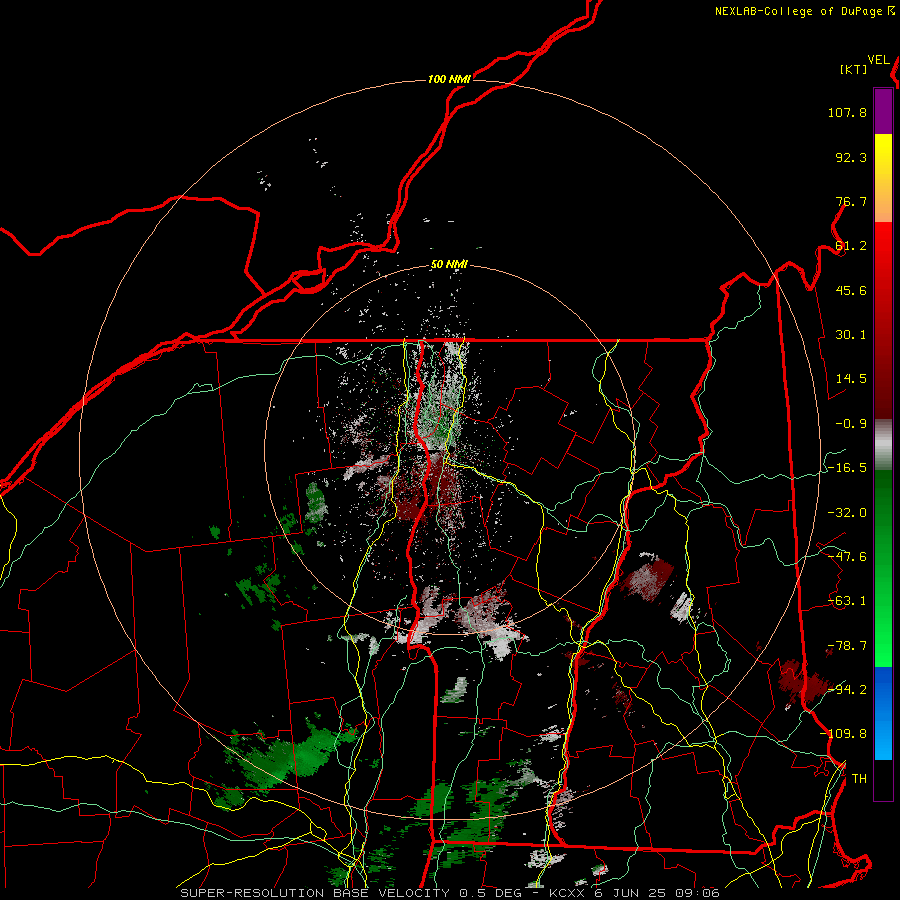
Task: Click the Super-Resolution Base Velocity KCXX caption
Action: pos(449,893)
